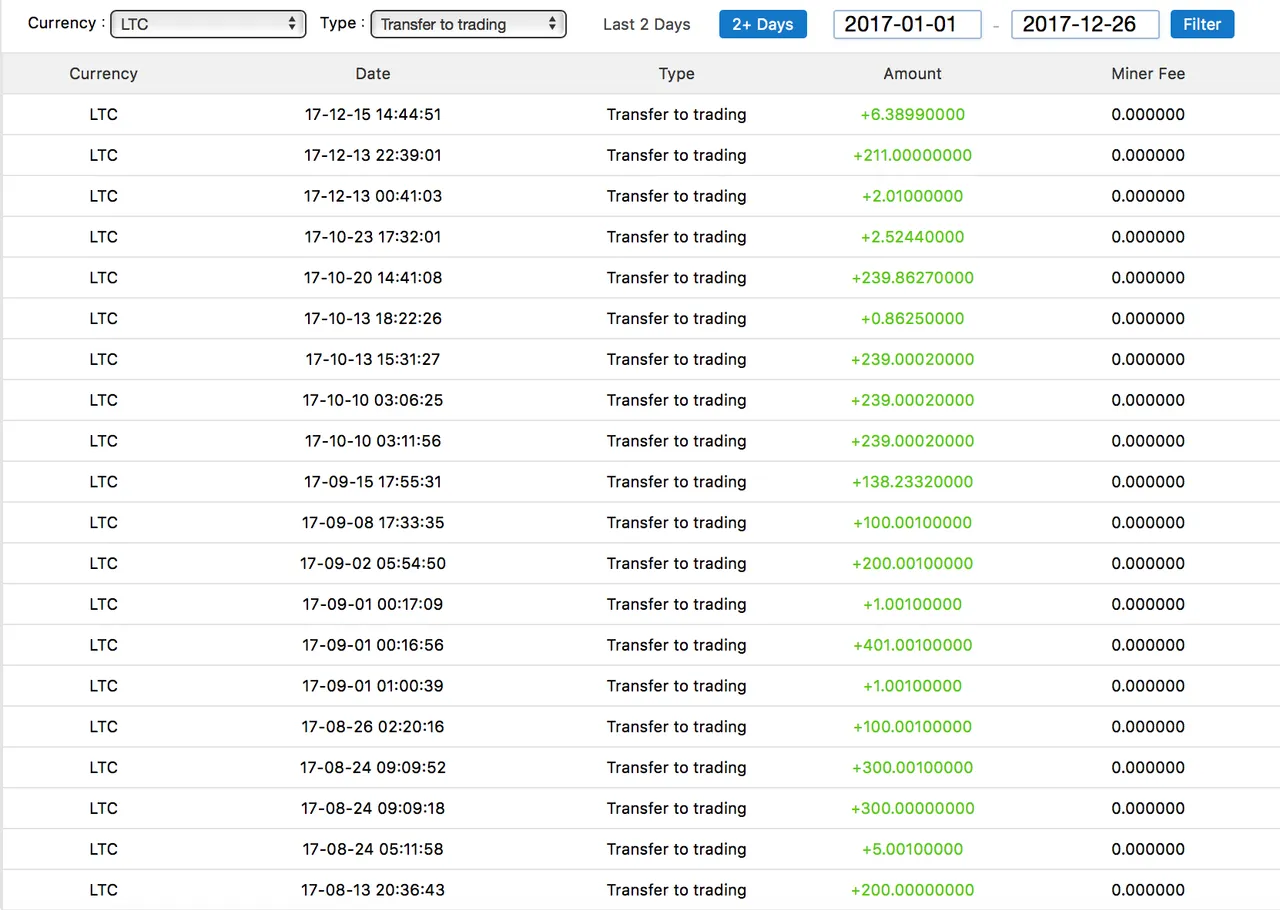Select amount +239.86270000

point(912,278)
